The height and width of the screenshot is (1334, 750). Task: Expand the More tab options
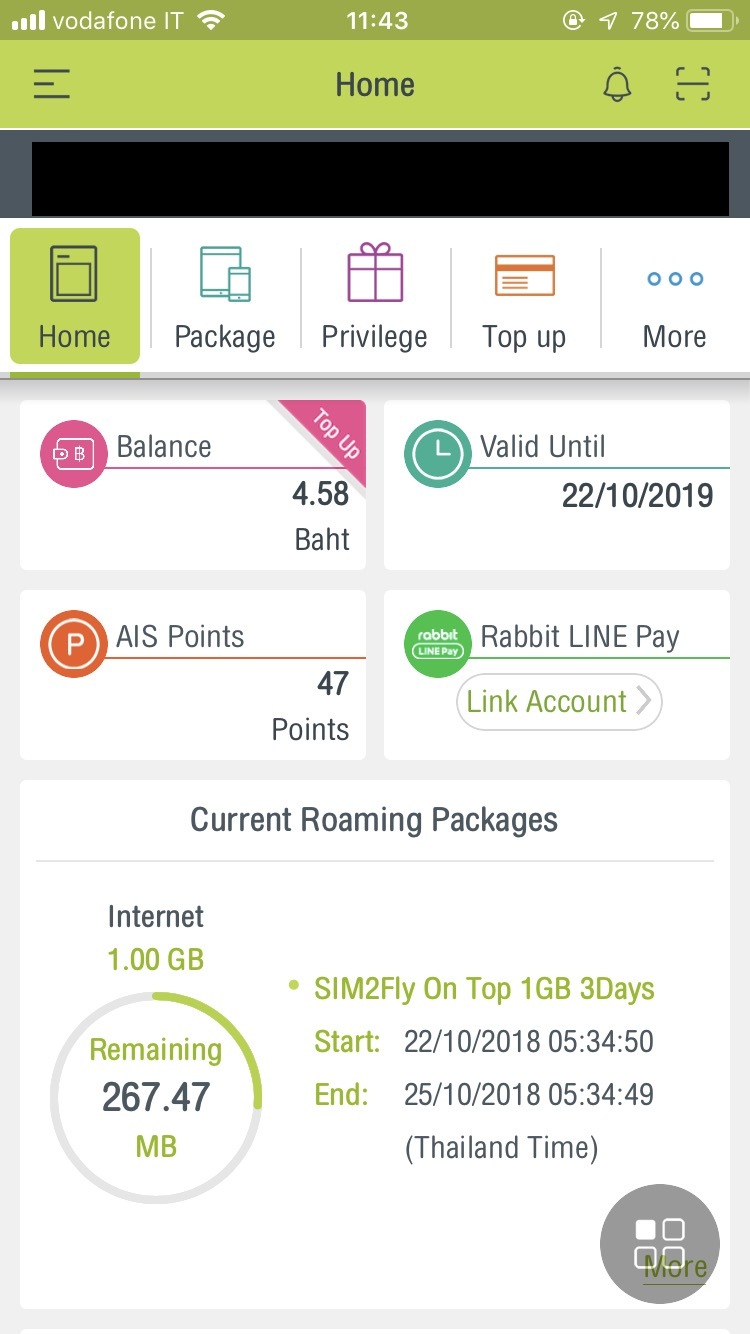(674, 298)
